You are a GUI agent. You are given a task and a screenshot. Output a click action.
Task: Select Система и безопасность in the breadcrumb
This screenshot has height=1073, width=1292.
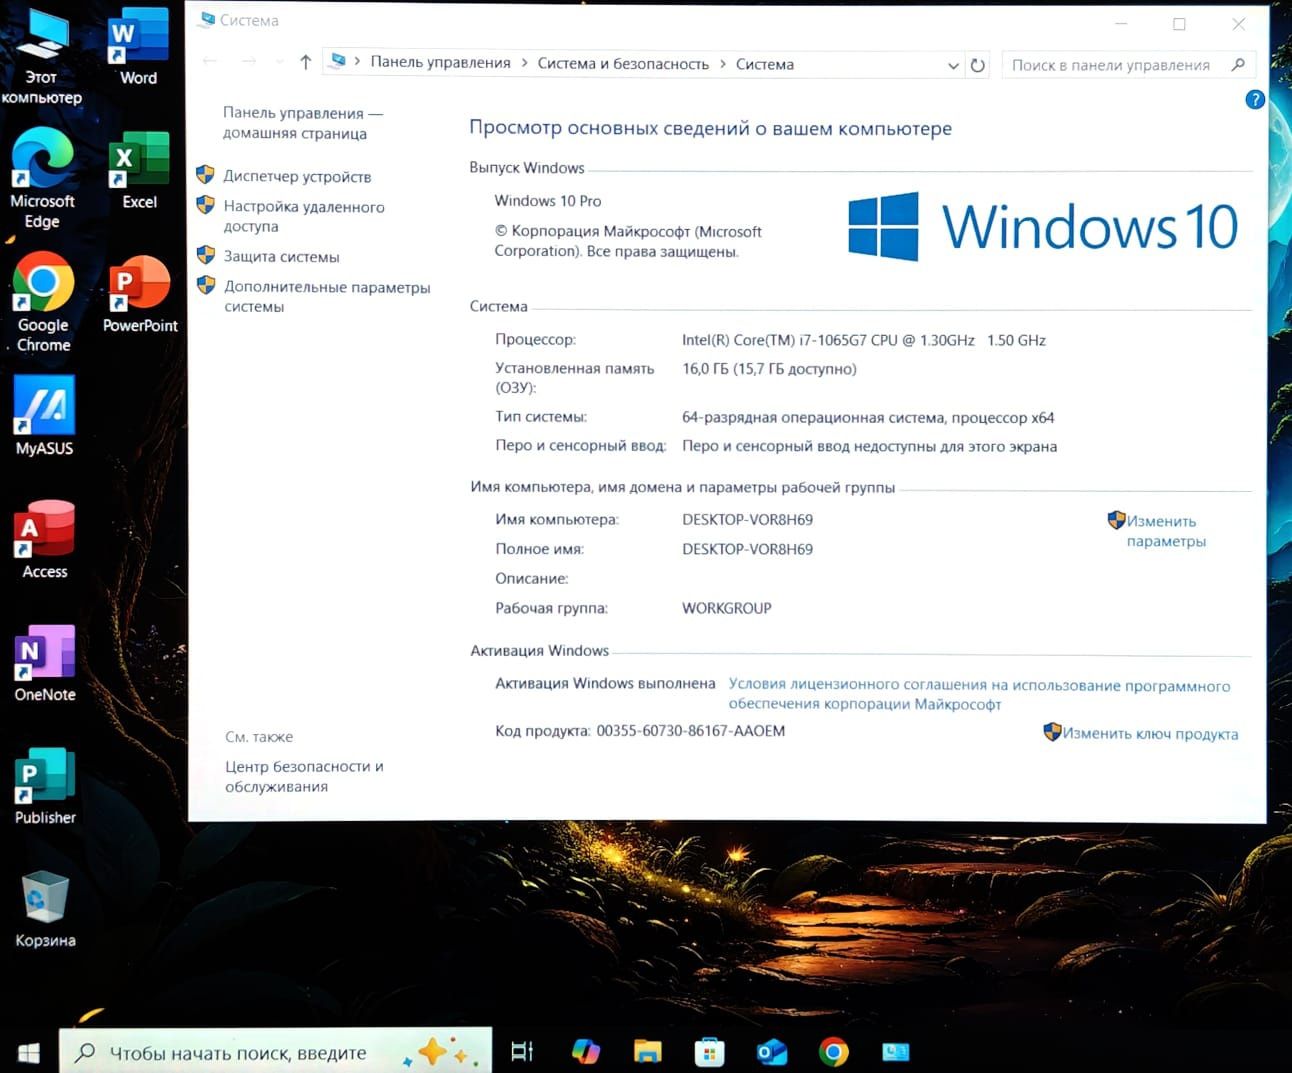623,64
